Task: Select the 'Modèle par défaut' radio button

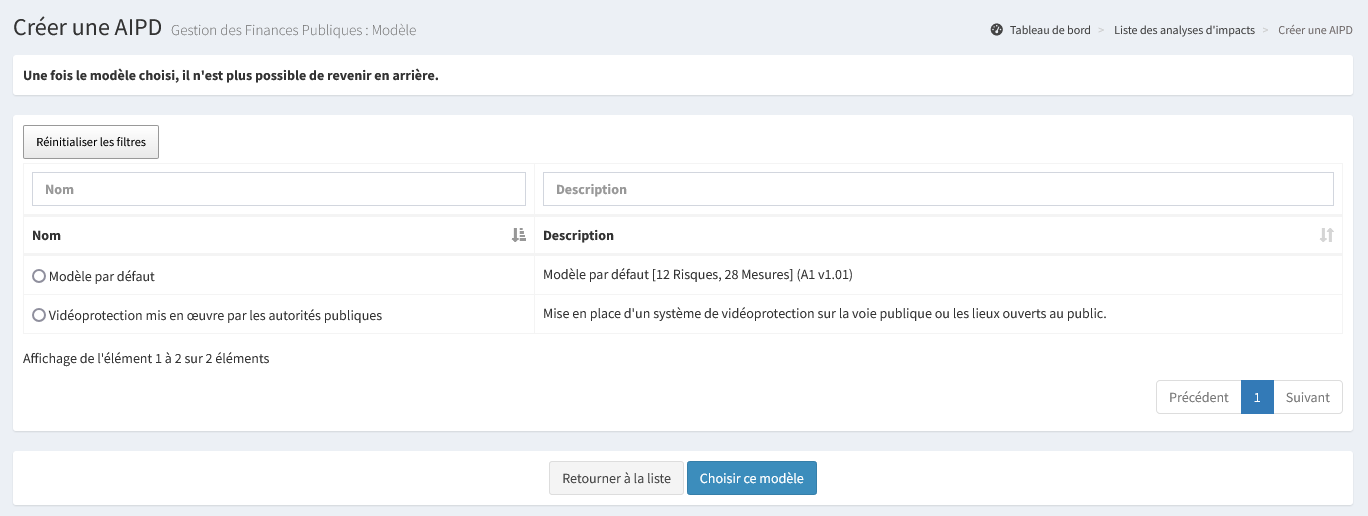Action: (39, 276)
